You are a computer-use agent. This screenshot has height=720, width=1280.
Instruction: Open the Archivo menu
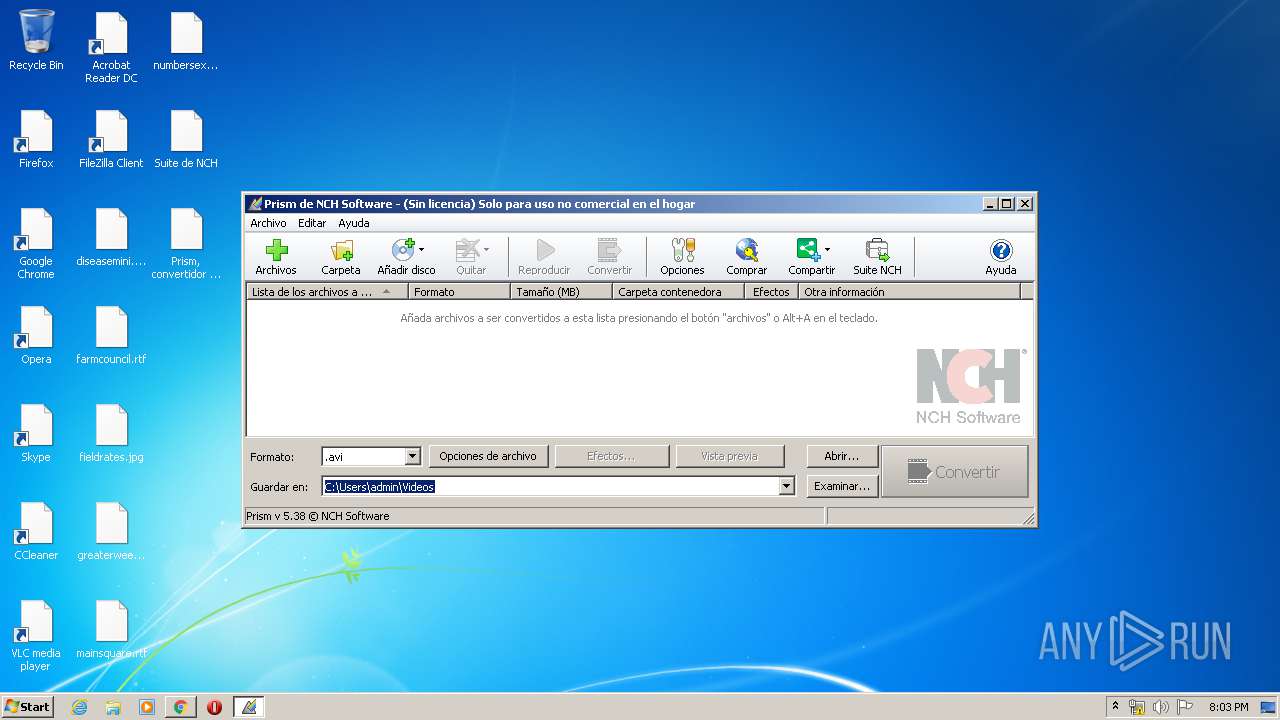(268, 223)
